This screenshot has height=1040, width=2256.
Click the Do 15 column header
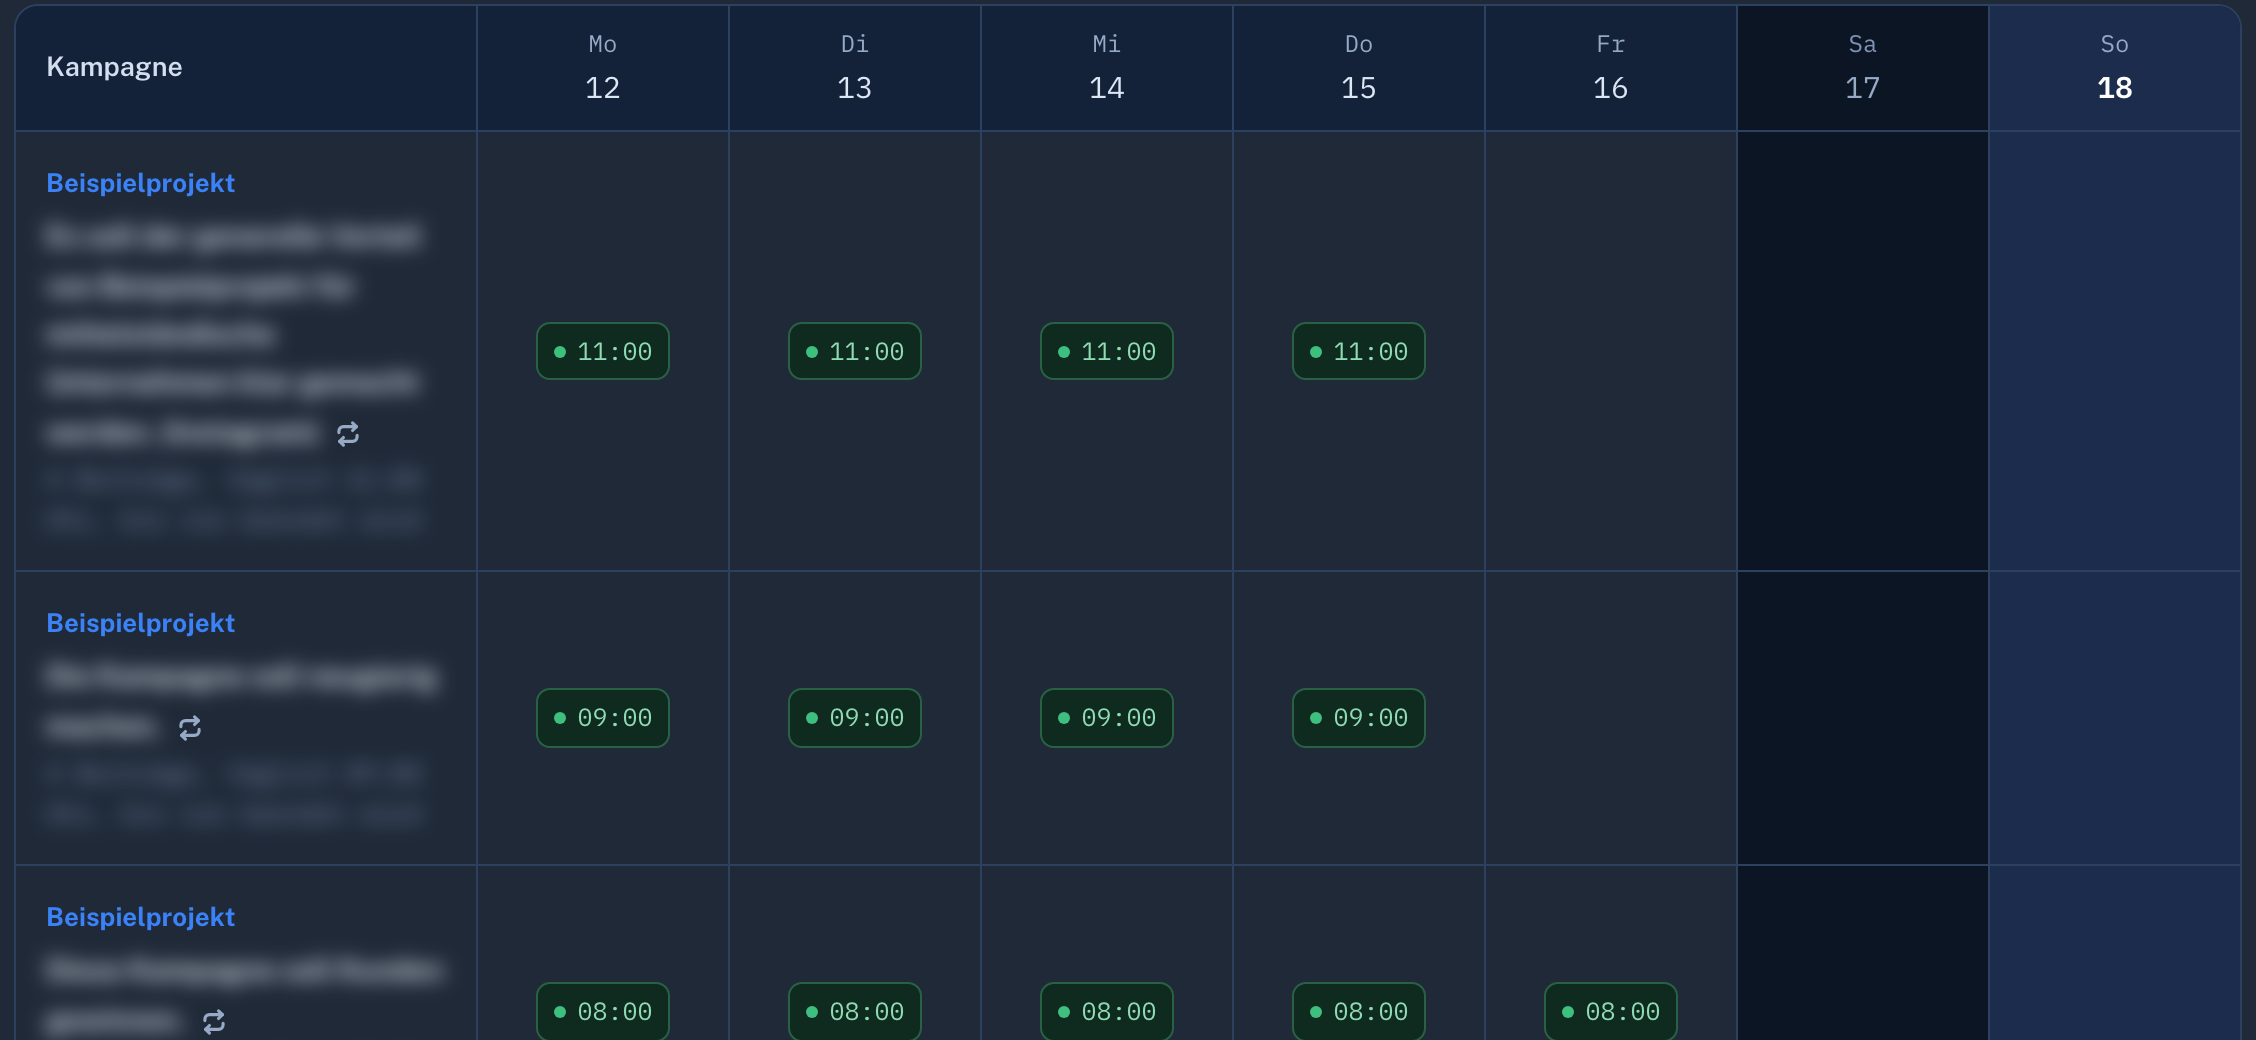tap(1359, 67)
